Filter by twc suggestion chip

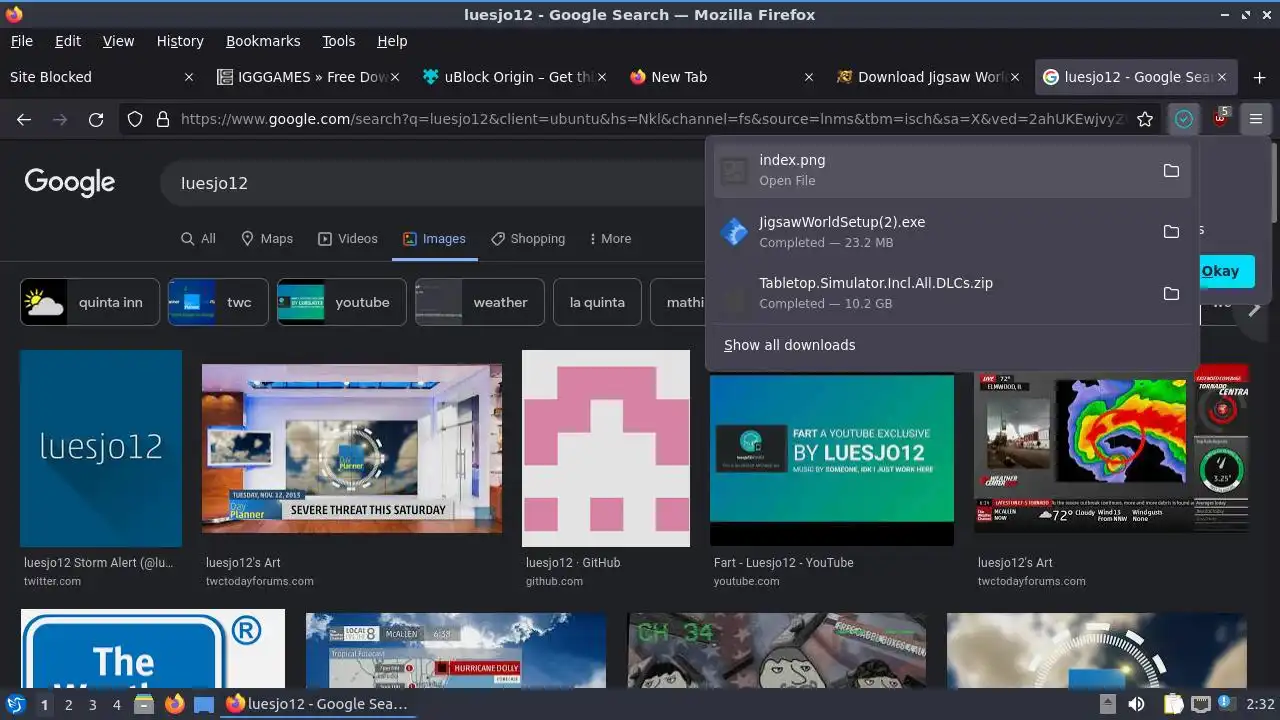(x=218, y=302)
